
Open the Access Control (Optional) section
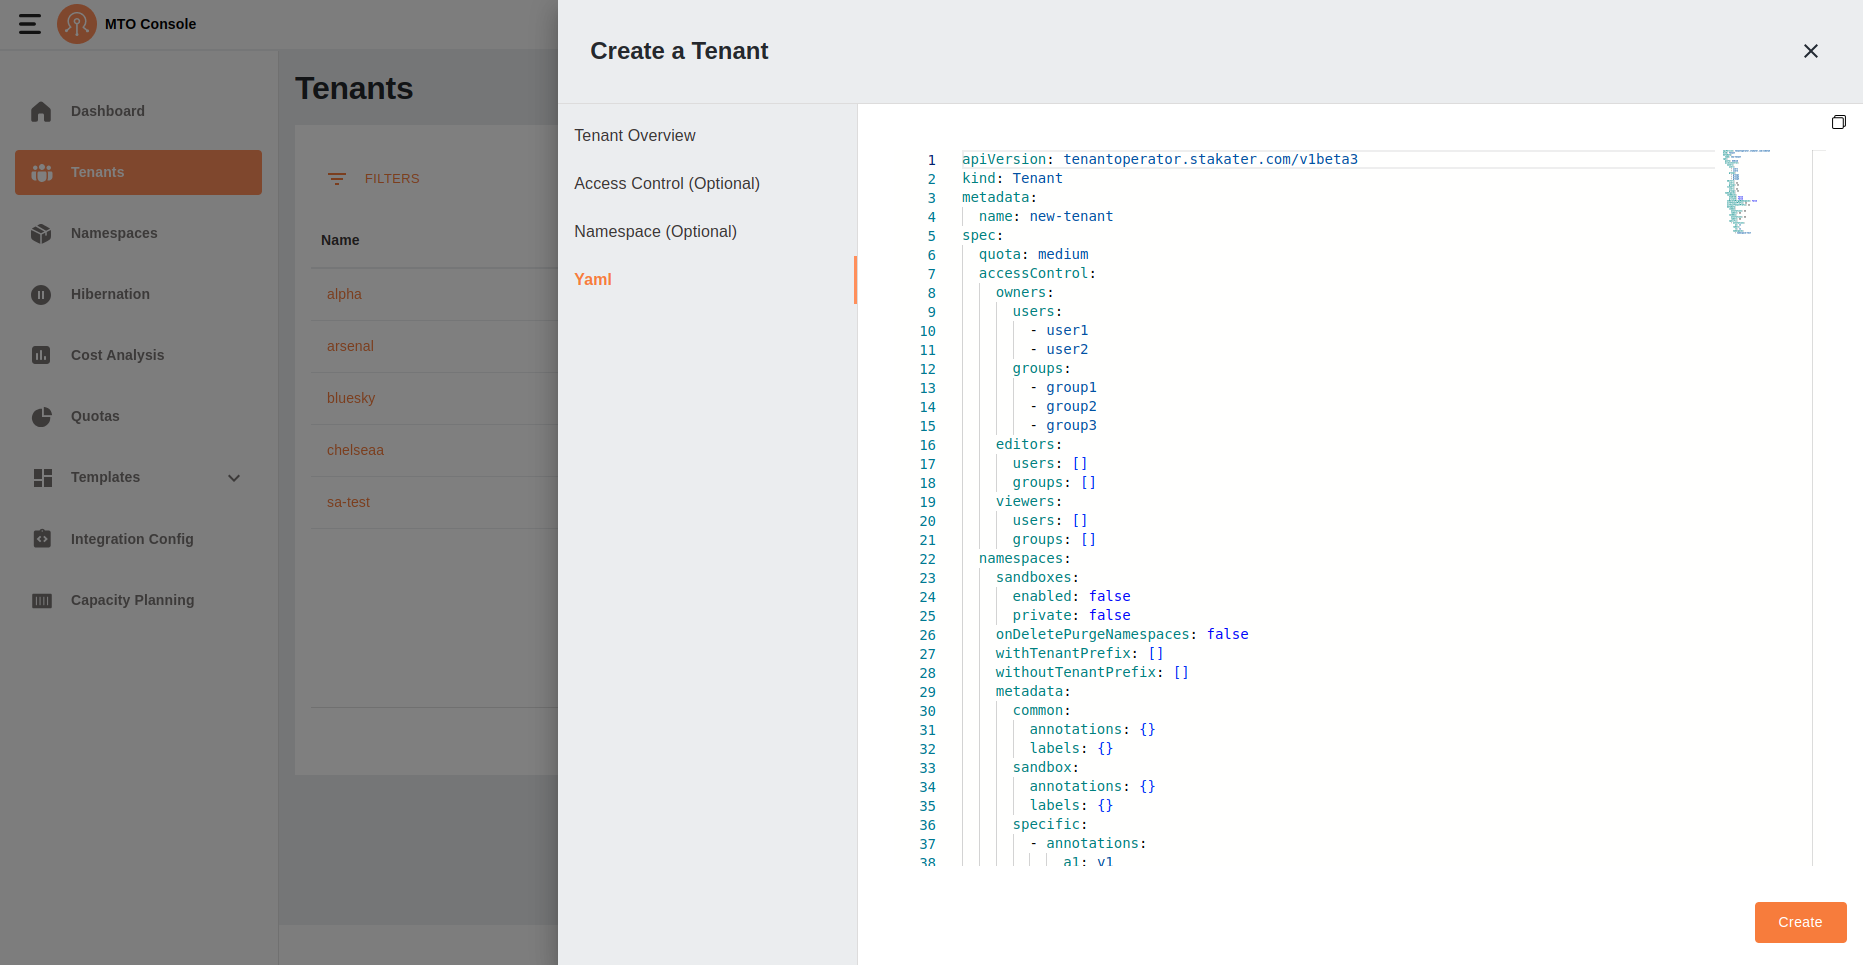click(667, 183)
